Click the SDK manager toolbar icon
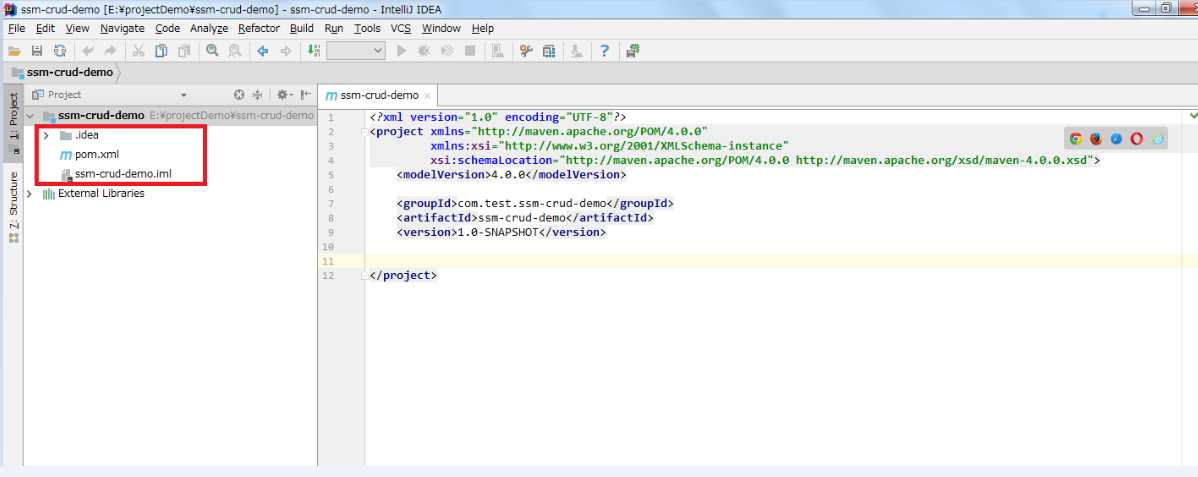Viewport: 1198px width, 477px height. pos(576,51)
